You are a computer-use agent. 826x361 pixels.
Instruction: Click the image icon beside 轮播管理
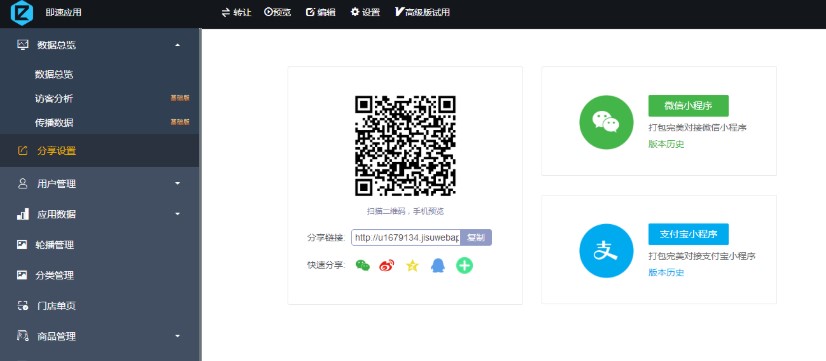(22, 245)
